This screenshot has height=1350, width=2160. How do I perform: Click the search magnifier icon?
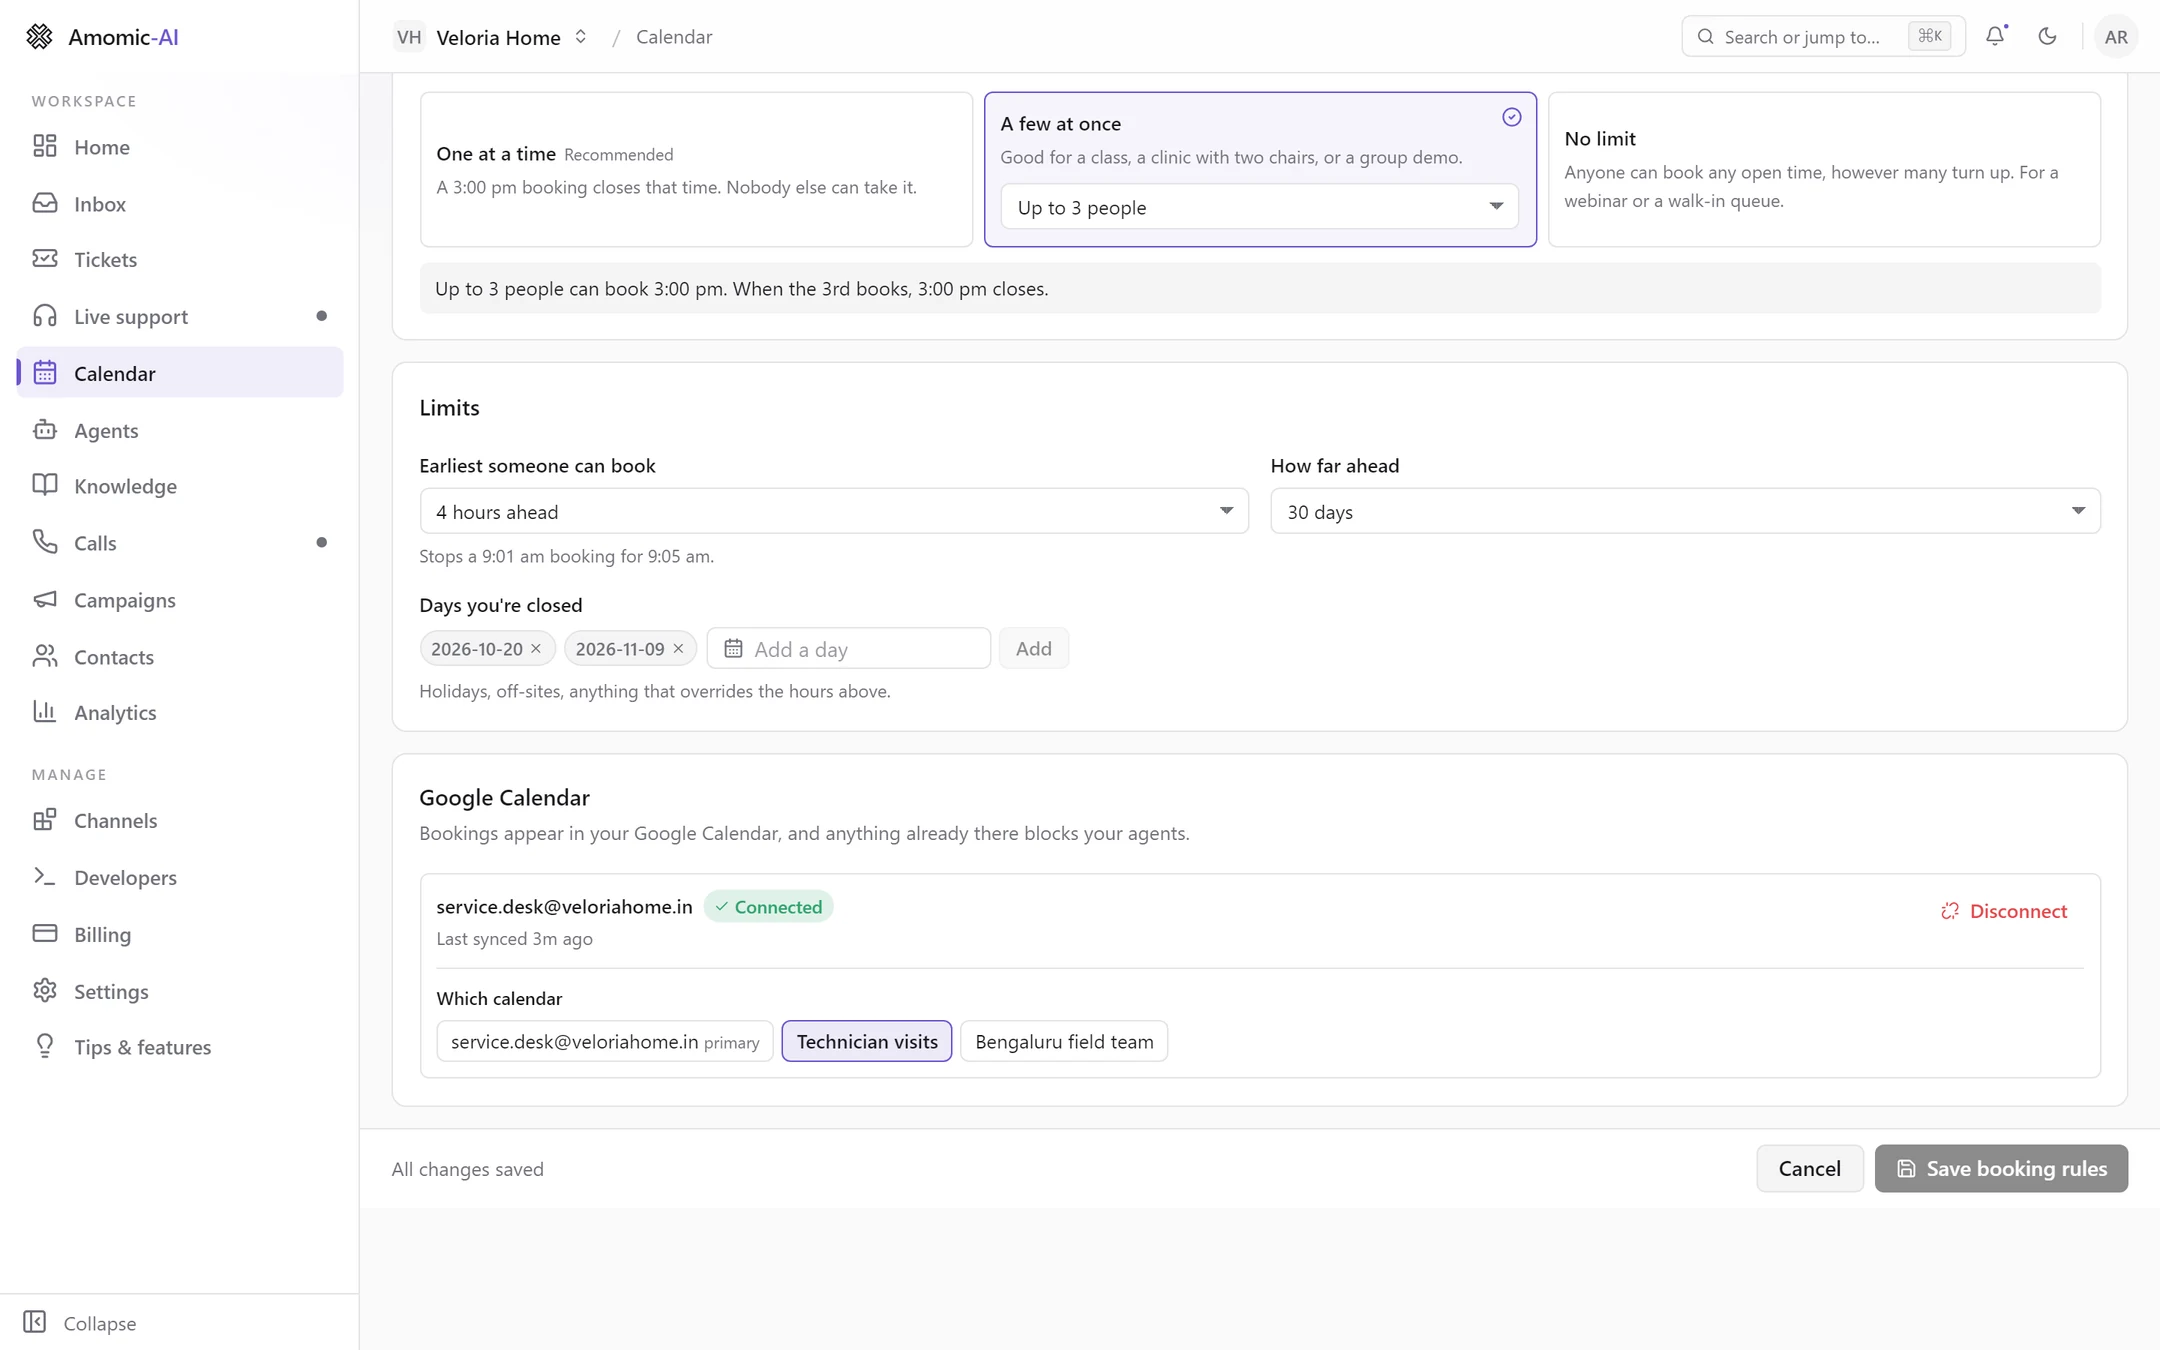pyautogui.click(x=1706, y=37)
